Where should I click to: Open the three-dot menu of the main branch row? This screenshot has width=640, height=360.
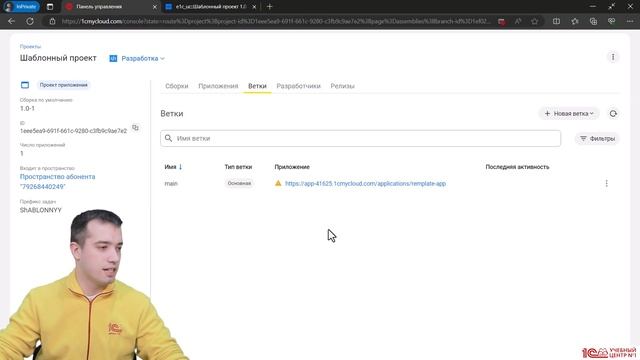(x=607, y=183)
